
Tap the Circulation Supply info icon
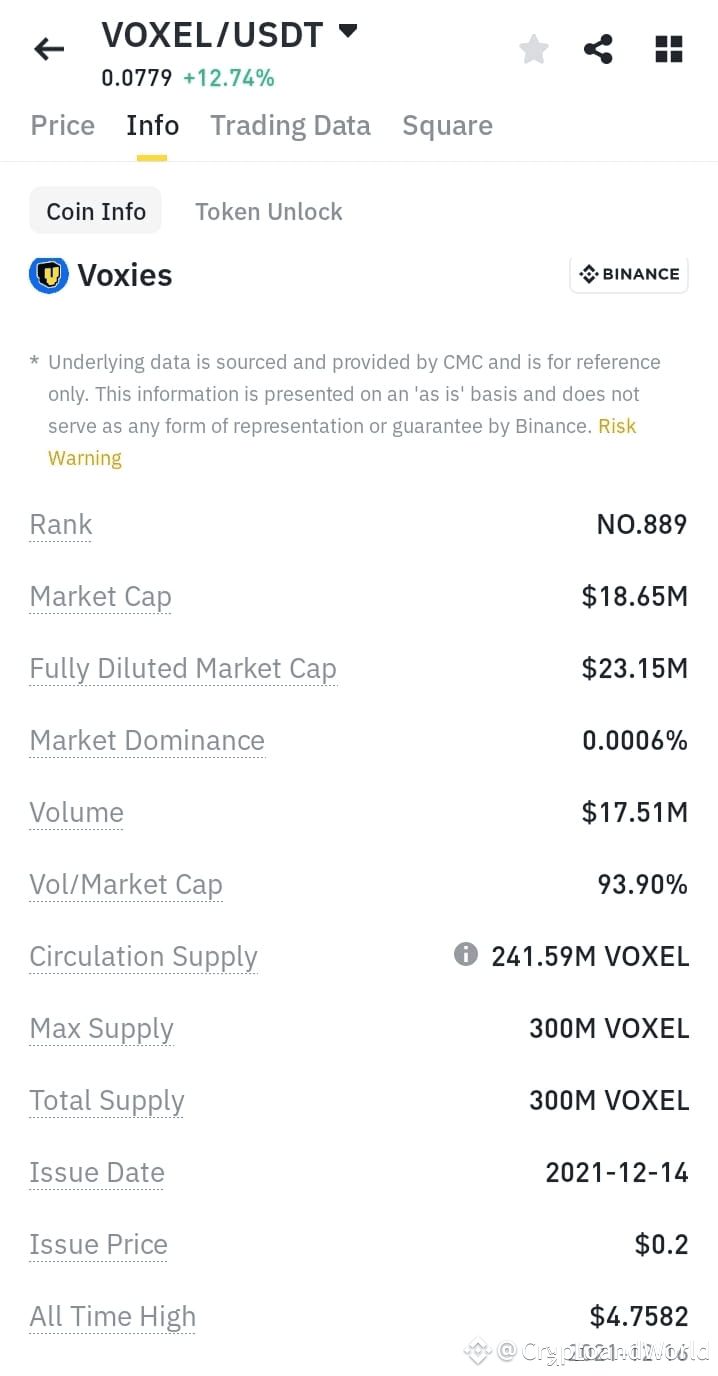point(466,955)
